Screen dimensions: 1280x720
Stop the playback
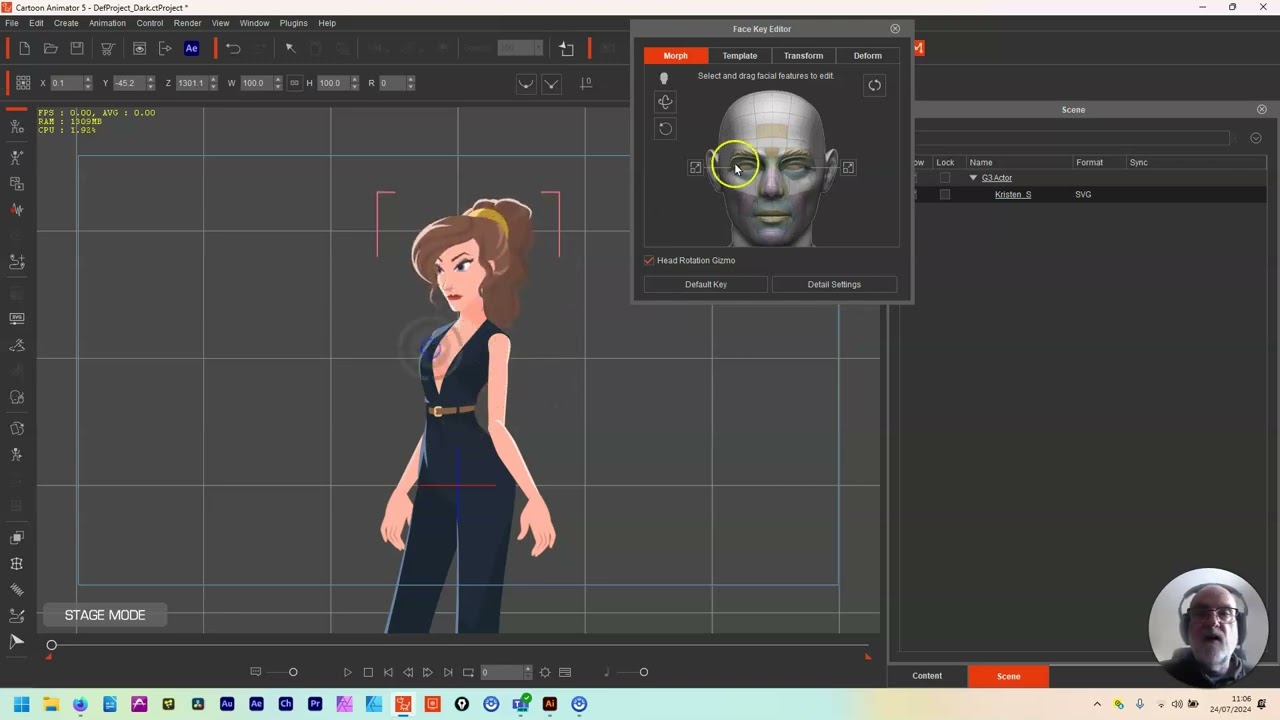tap(368, 672)
